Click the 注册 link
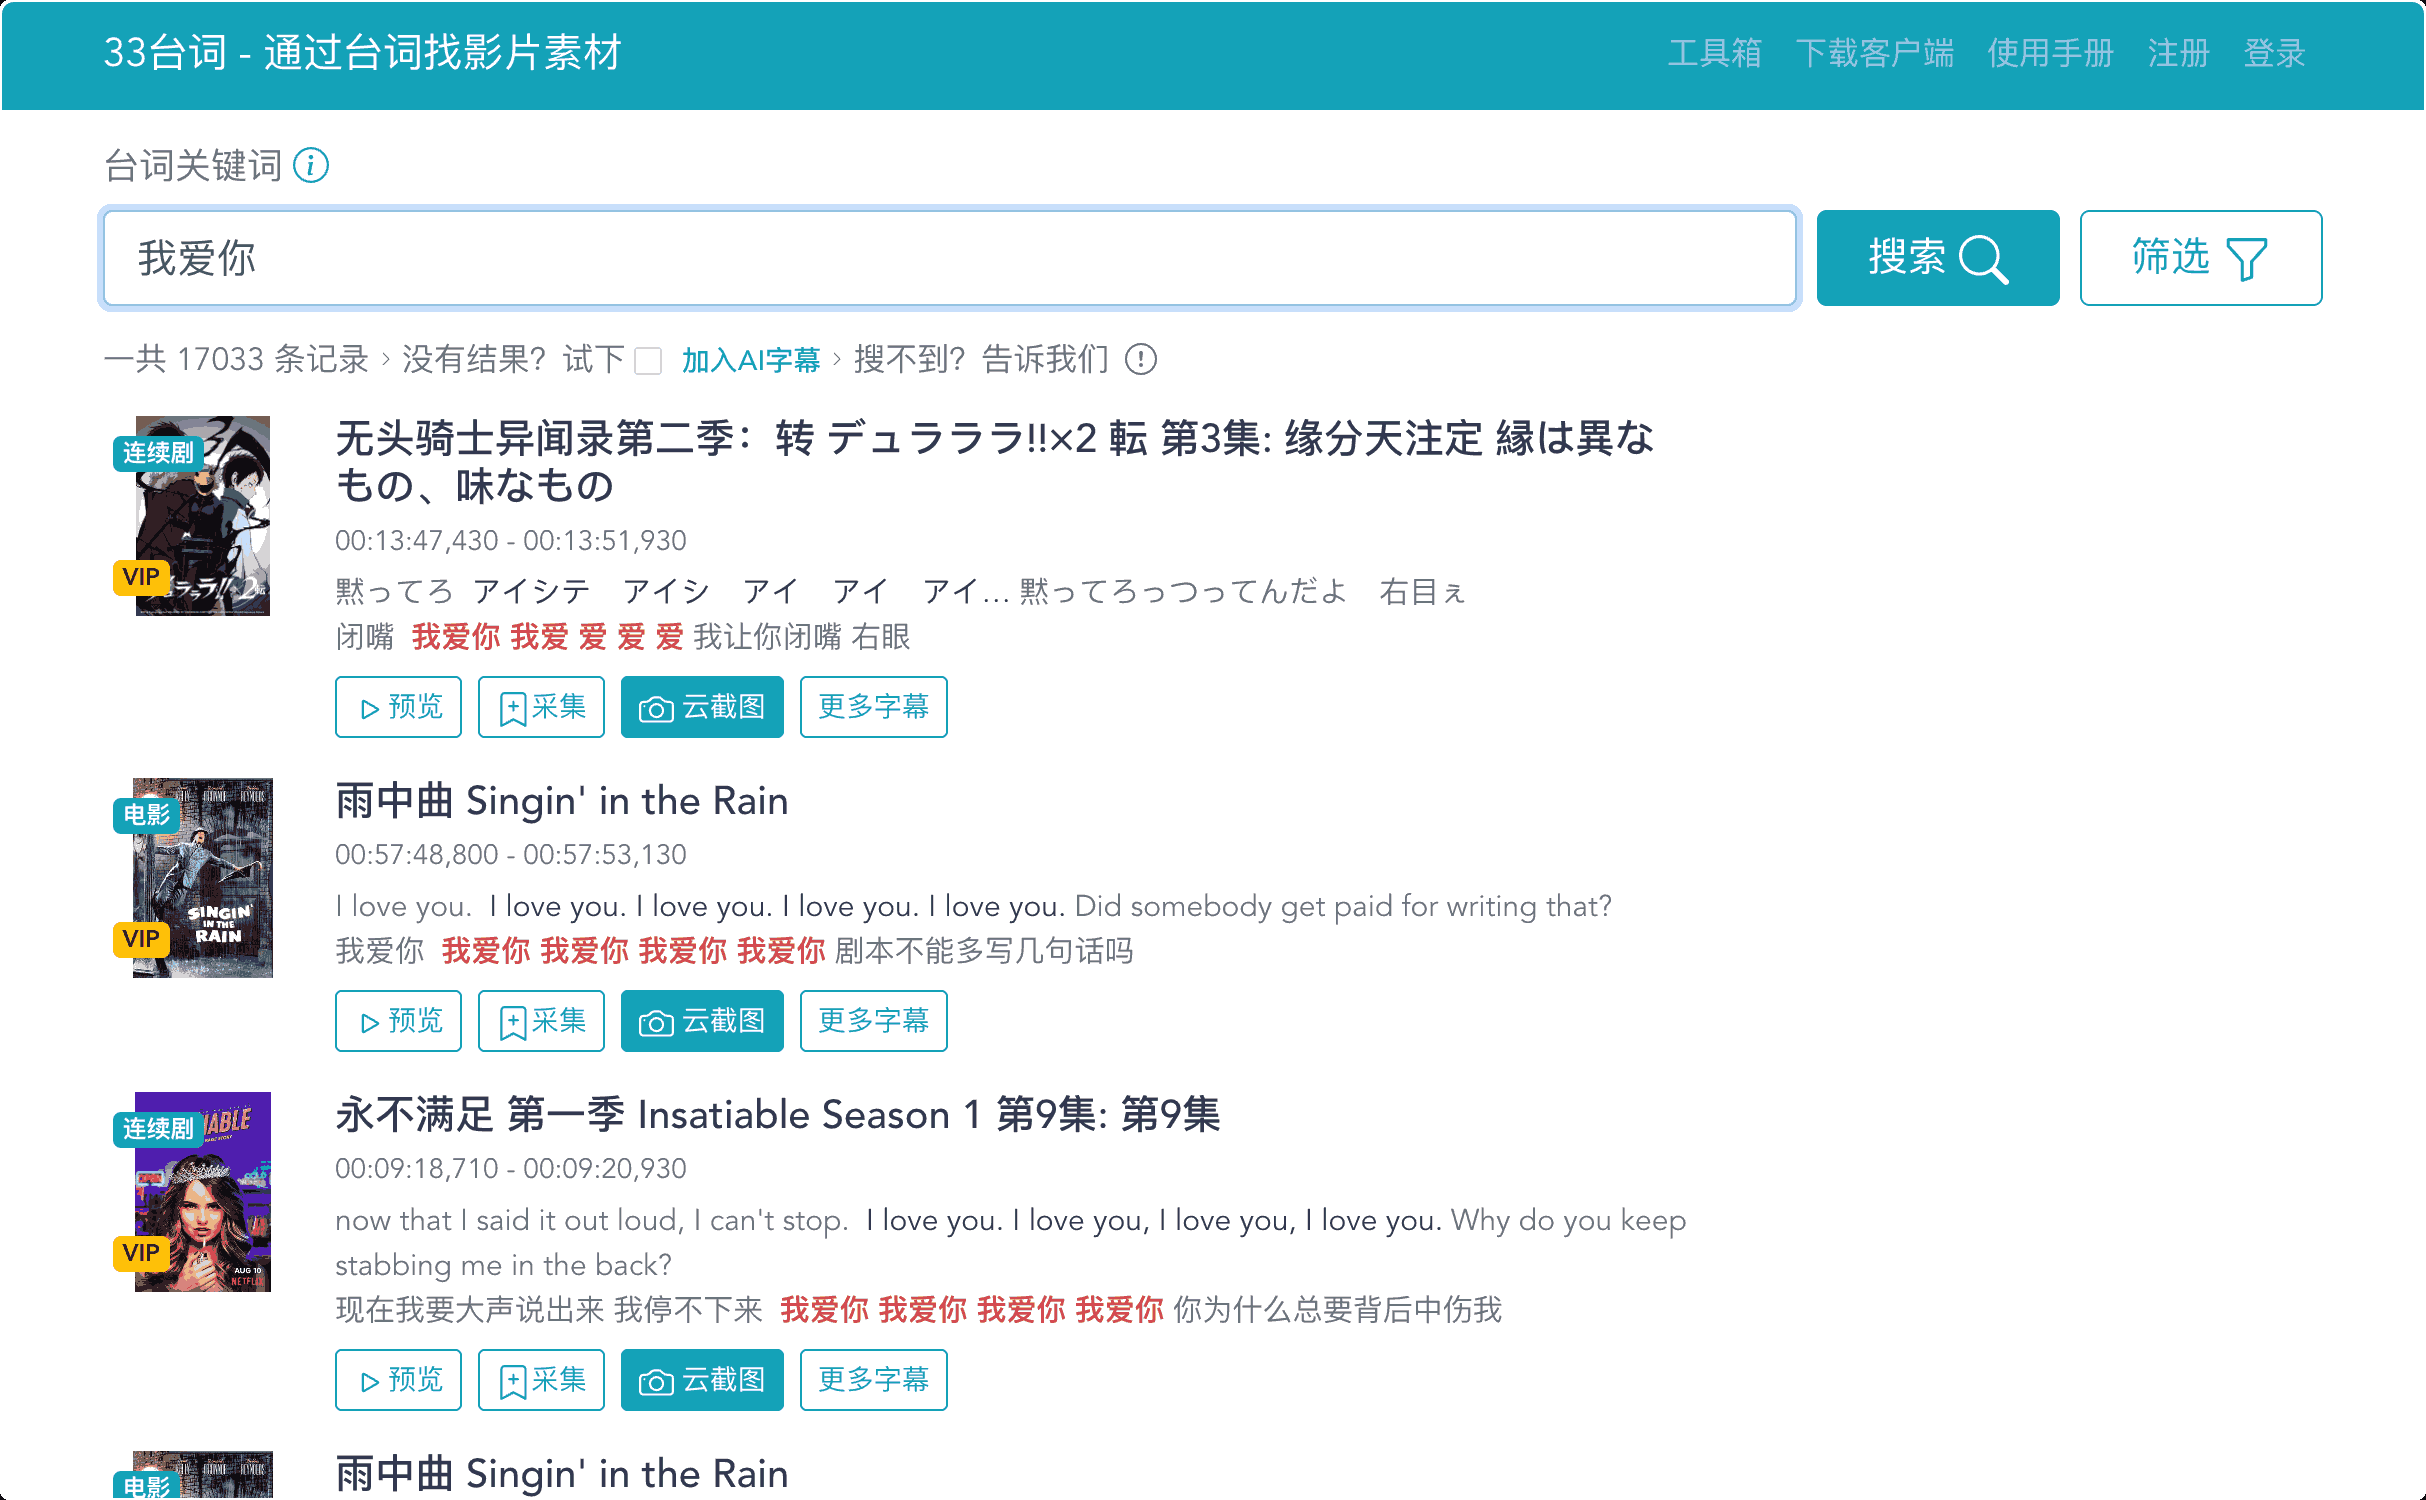 [x=2178, y=53]
